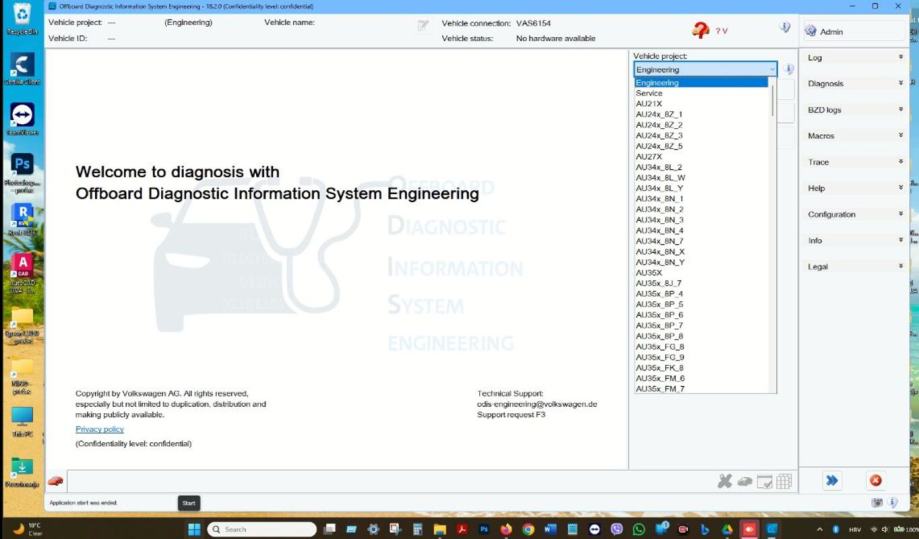
Task: Select AU34x_8L_W list entry
Action: click(x=701, y=178)
